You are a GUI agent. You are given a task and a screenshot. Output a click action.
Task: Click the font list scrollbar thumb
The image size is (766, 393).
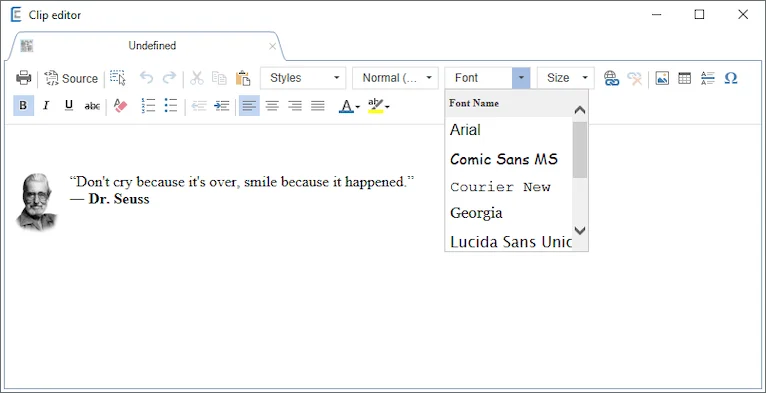pyautogui.click(x=580, y=150)
